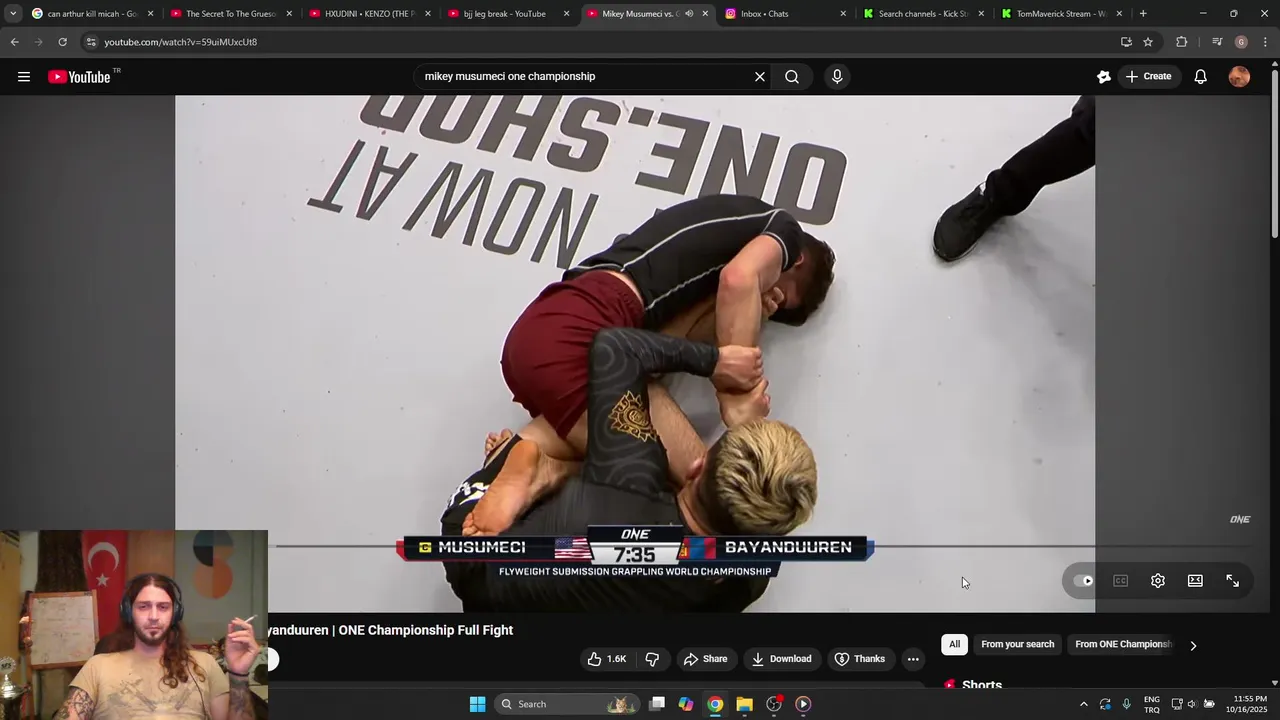The width and height of the screenshot is (1280, 720).
Task: Open more actions three-dot menu
Action: click(913, 659)
